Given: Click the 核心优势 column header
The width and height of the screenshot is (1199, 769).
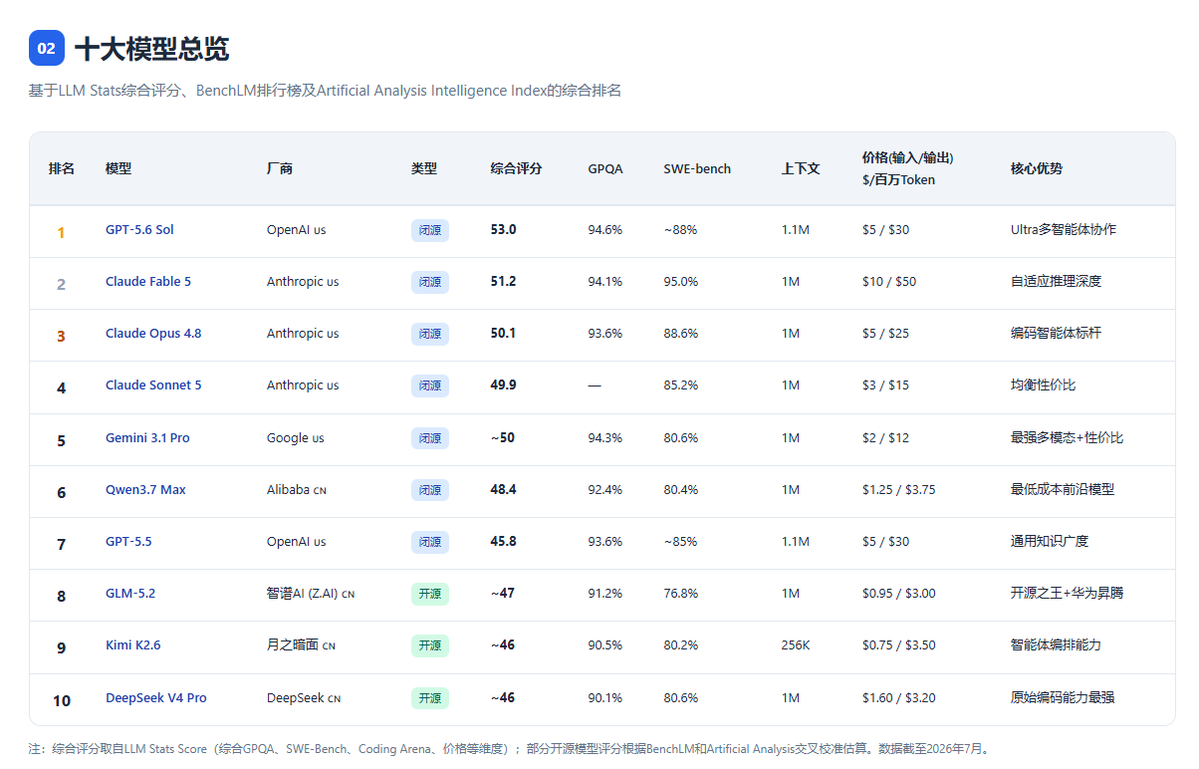Looking at the screenshot, I should 1037,168.
